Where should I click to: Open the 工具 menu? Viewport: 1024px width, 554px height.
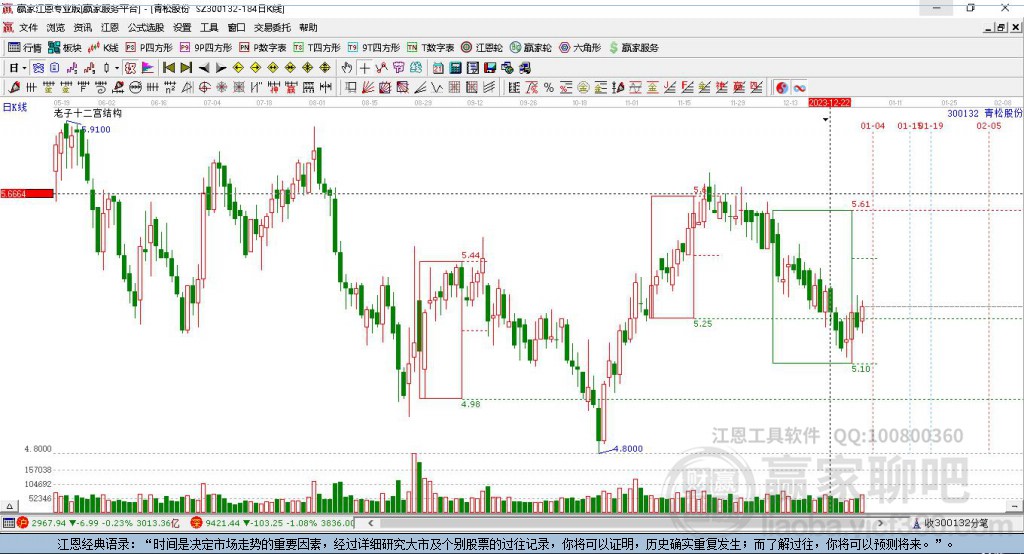point(209,27)
